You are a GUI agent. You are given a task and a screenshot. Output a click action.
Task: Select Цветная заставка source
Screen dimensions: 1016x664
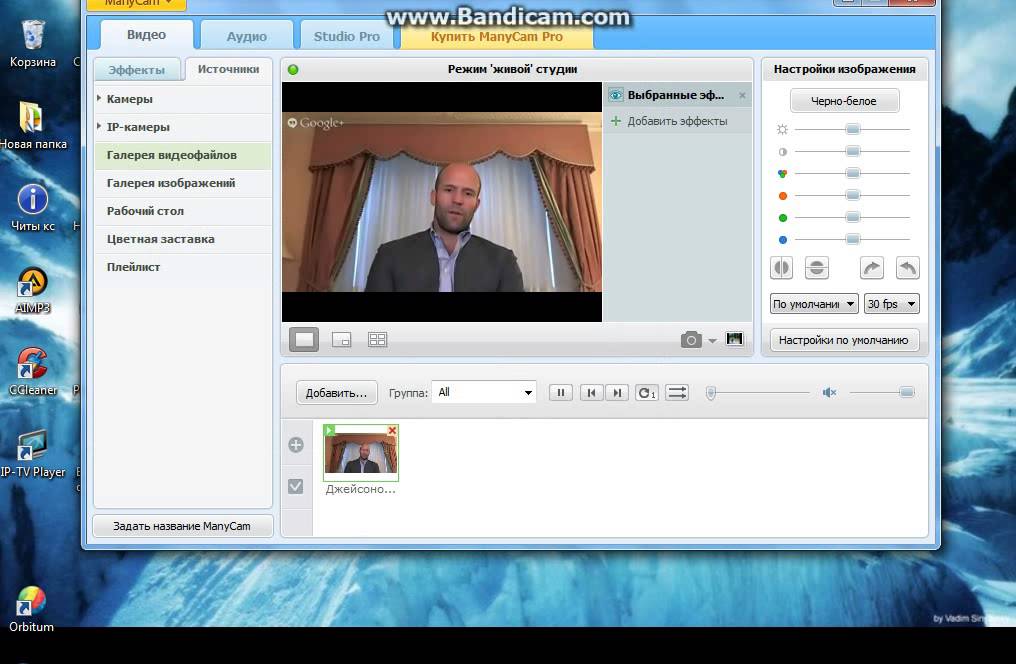[183, 239]
